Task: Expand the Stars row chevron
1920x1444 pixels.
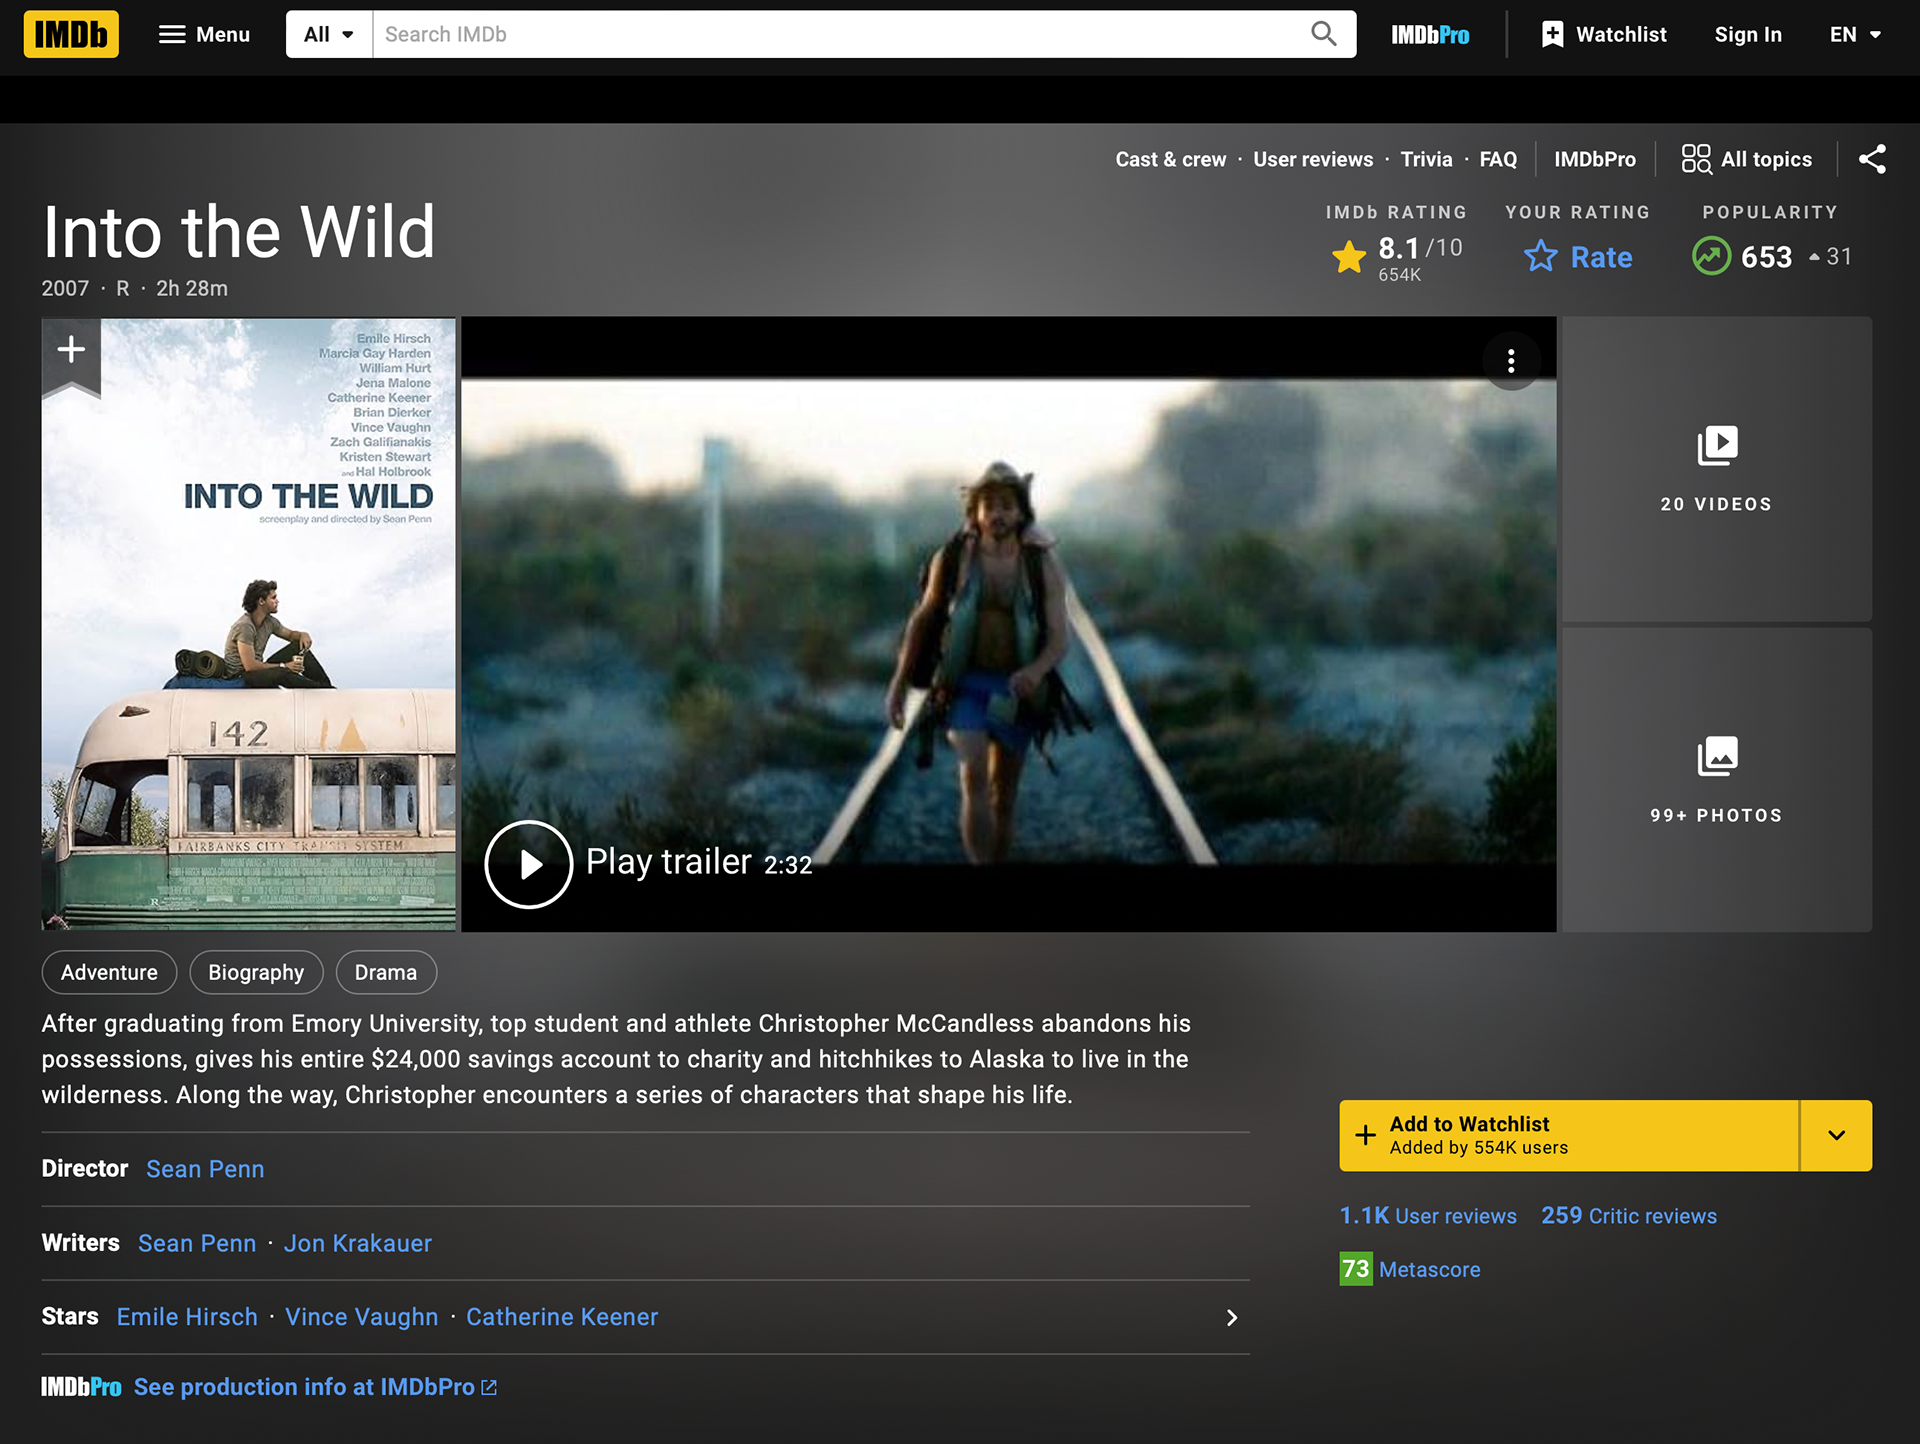Action: [1231, 1317]
